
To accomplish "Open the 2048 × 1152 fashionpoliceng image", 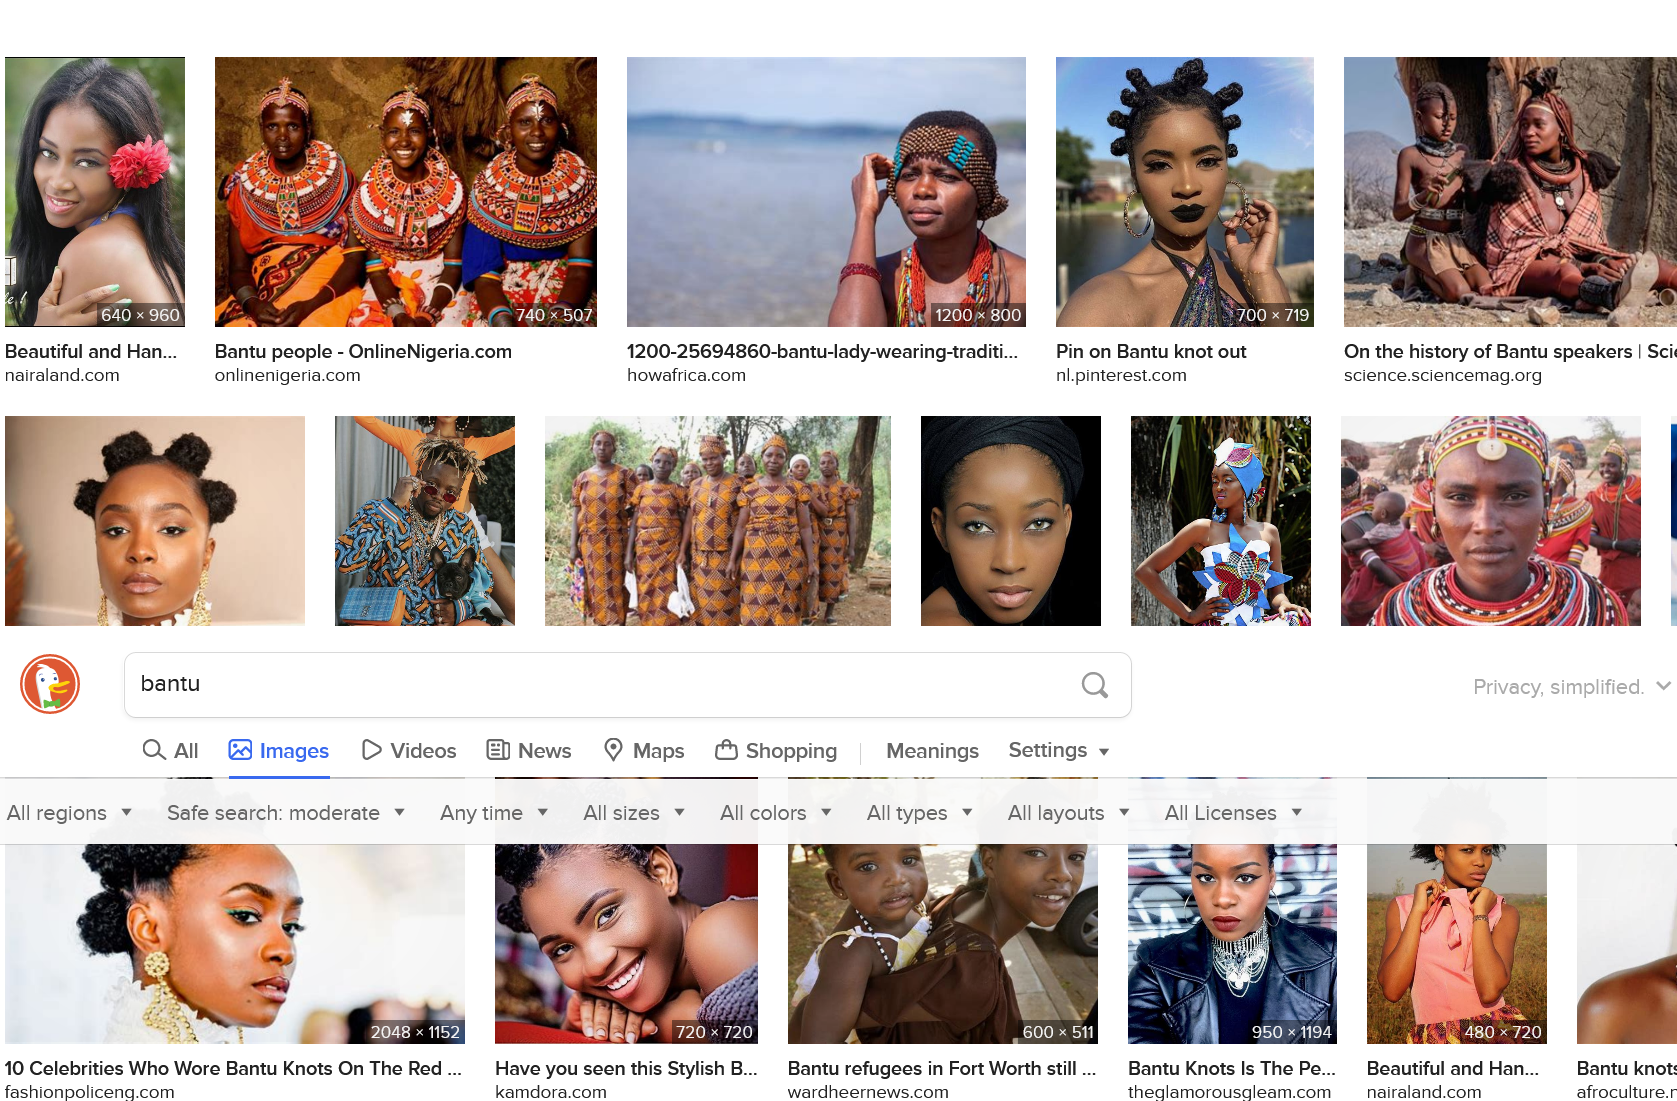I will click(235, 944).
